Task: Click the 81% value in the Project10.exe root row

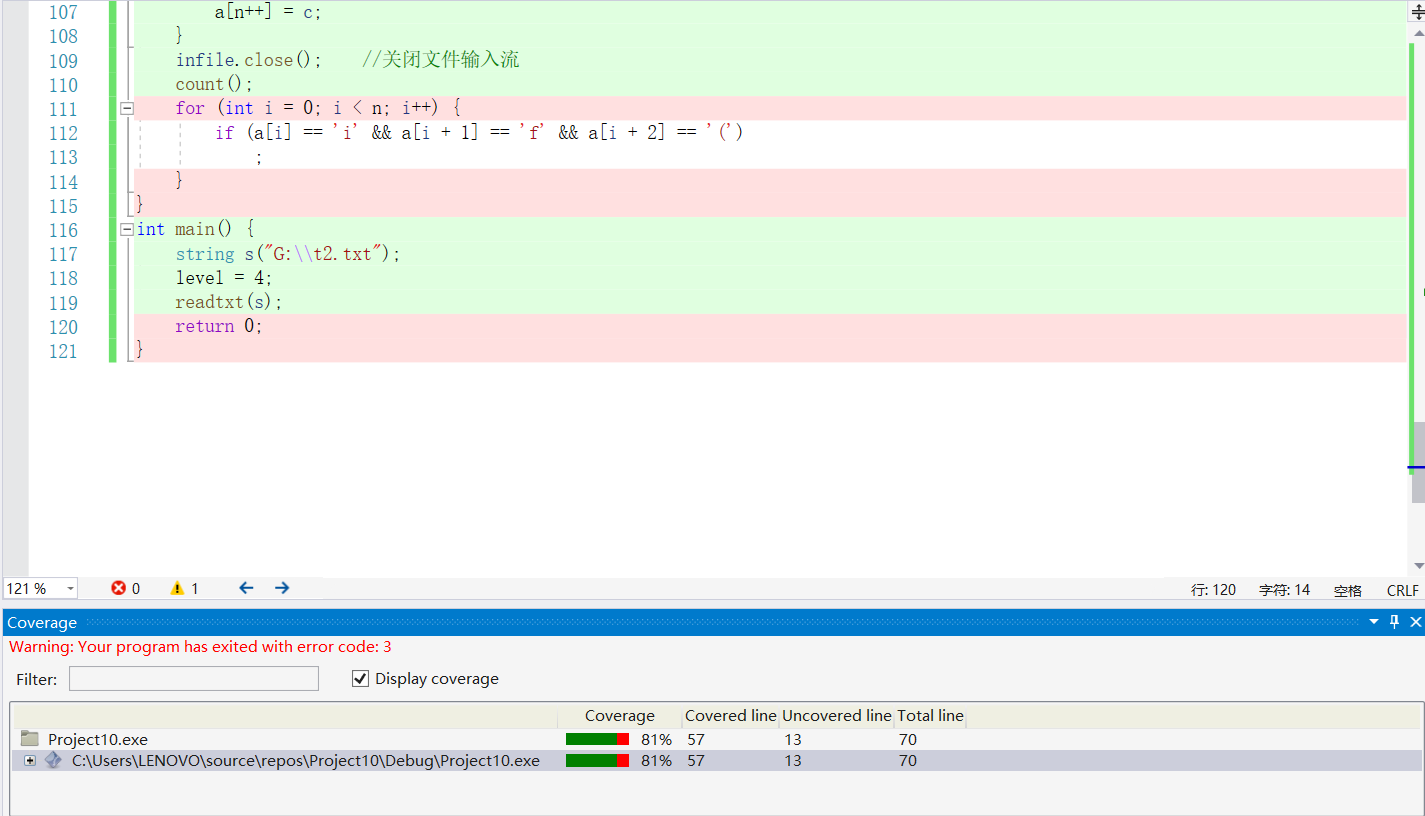Action: pos(656,740)
